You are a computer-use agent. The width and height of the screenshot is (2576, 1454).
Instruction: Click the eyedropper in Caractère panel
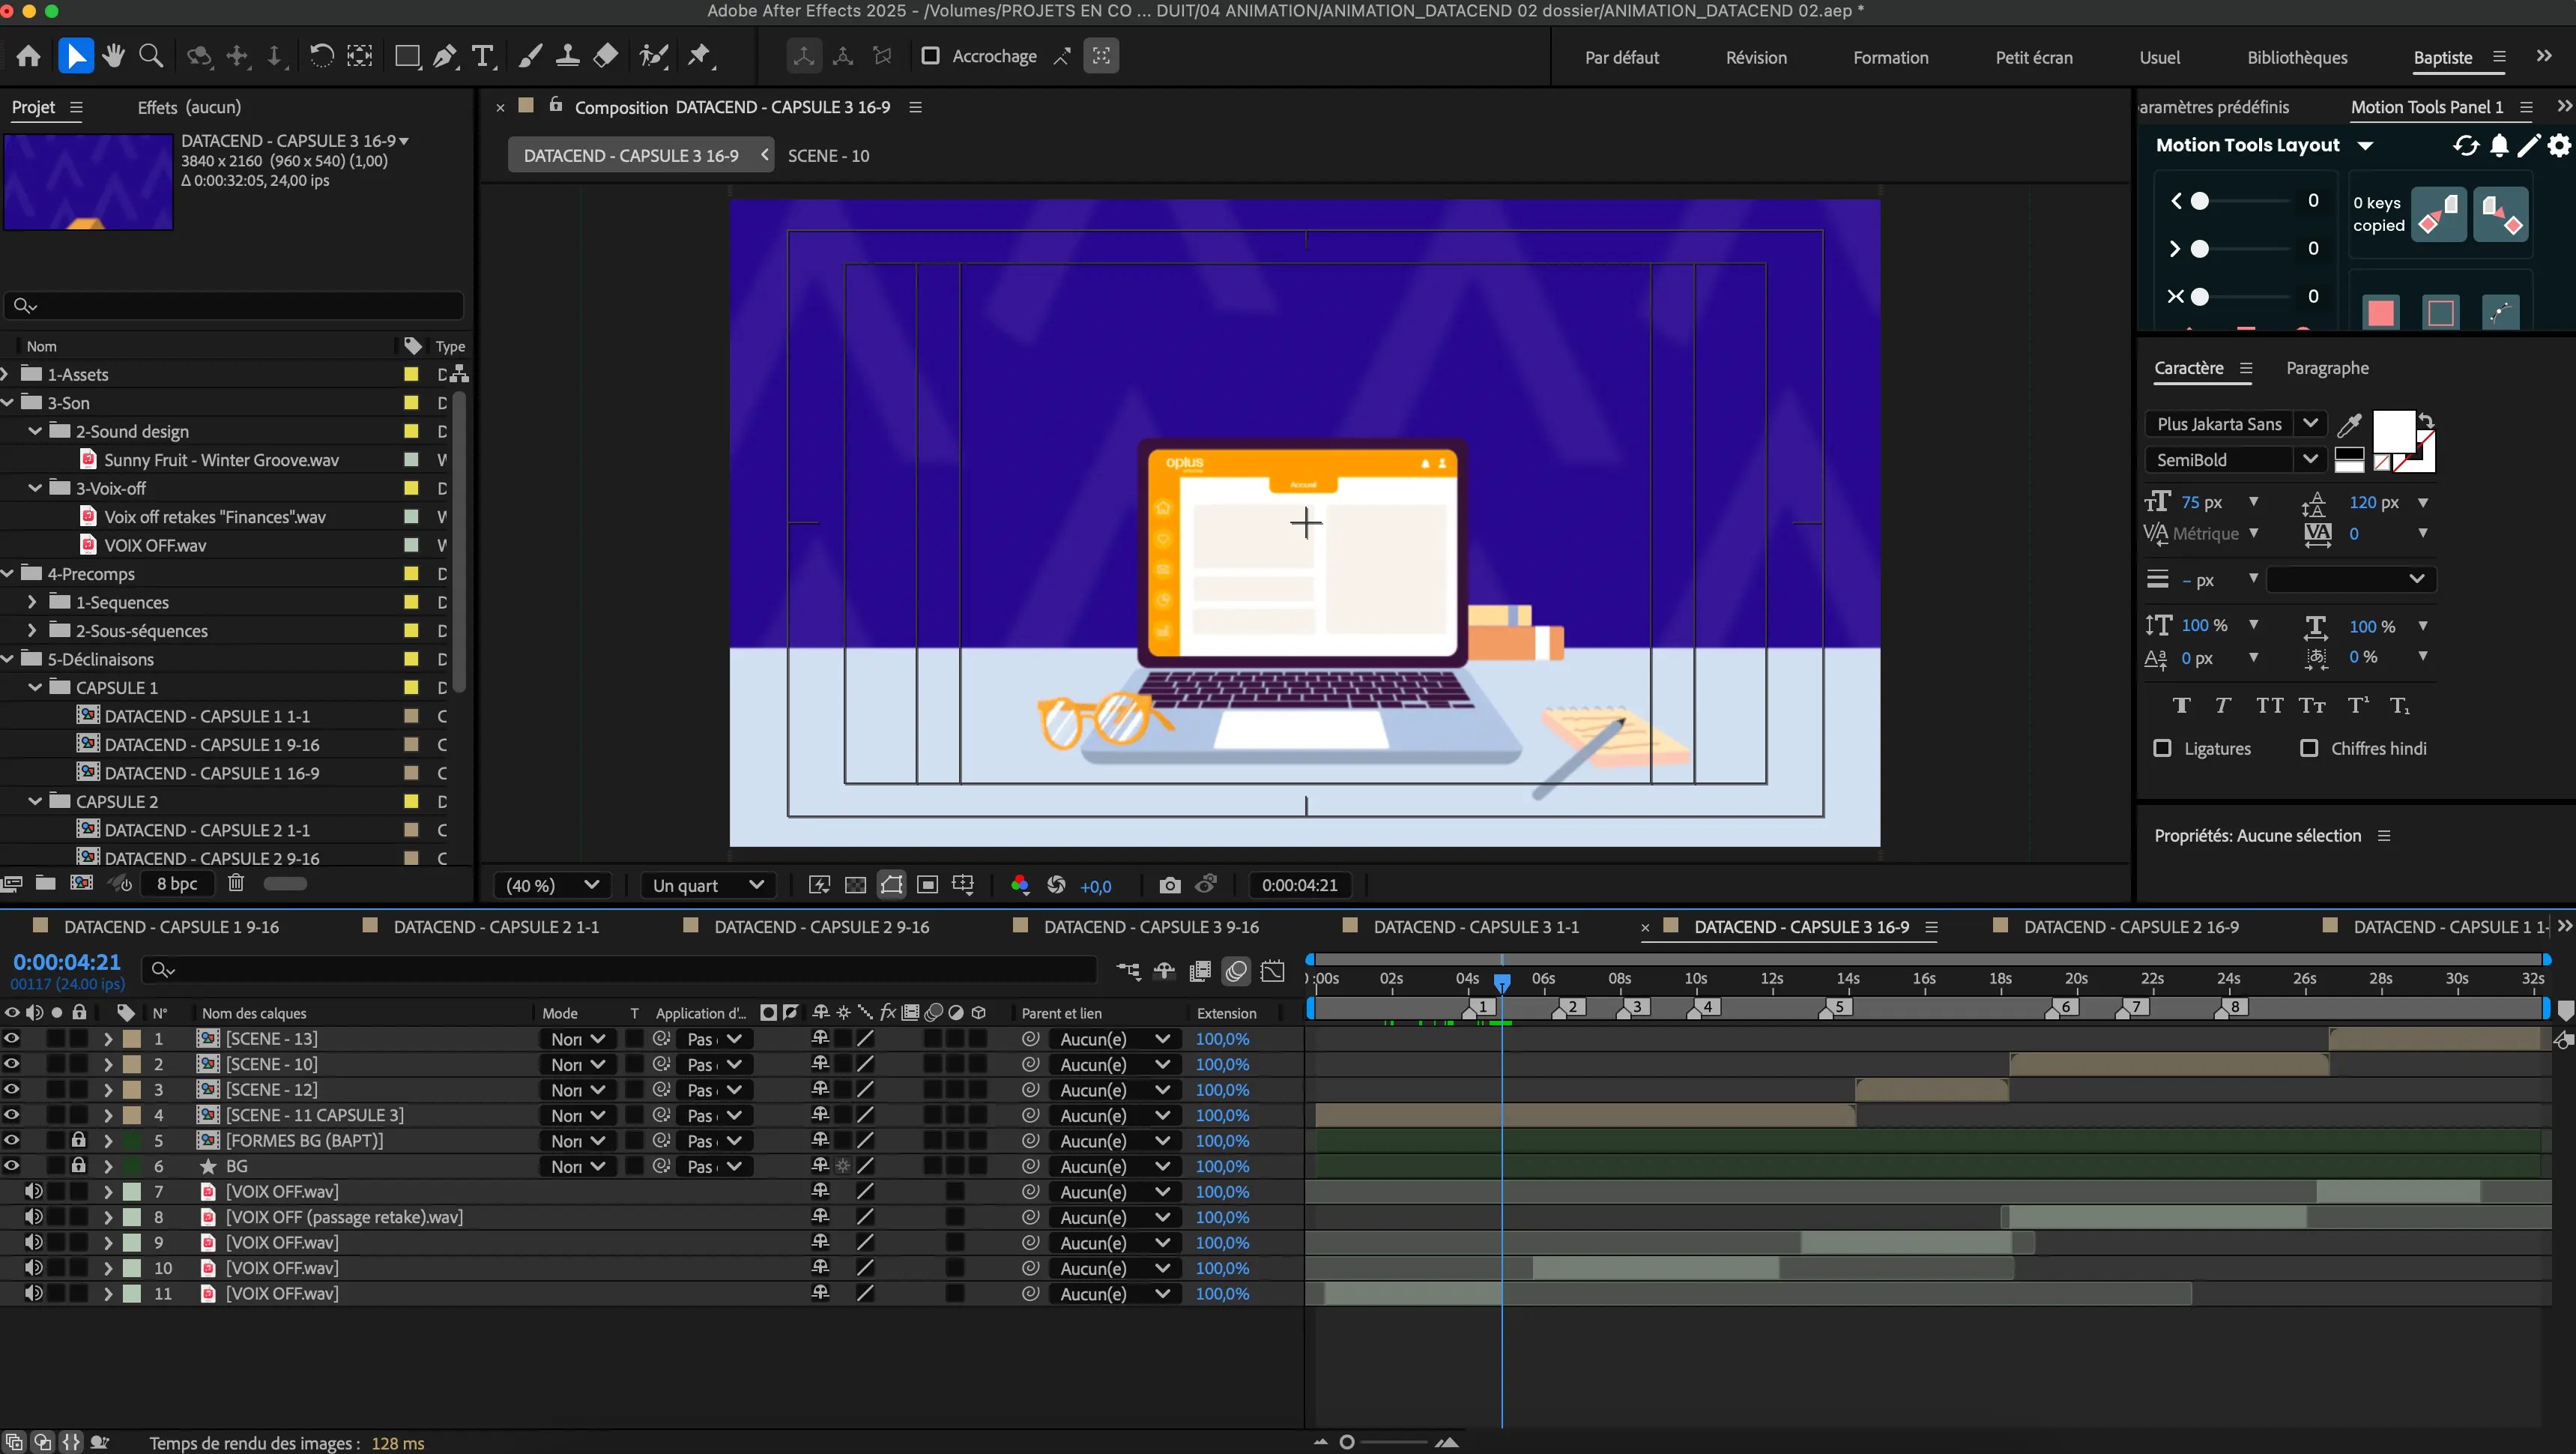[2349, 425]
